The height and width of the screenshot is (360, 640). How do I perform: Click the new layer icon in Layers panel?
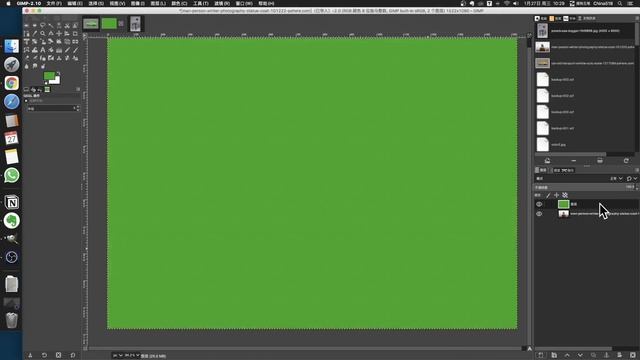pos(540,356)
